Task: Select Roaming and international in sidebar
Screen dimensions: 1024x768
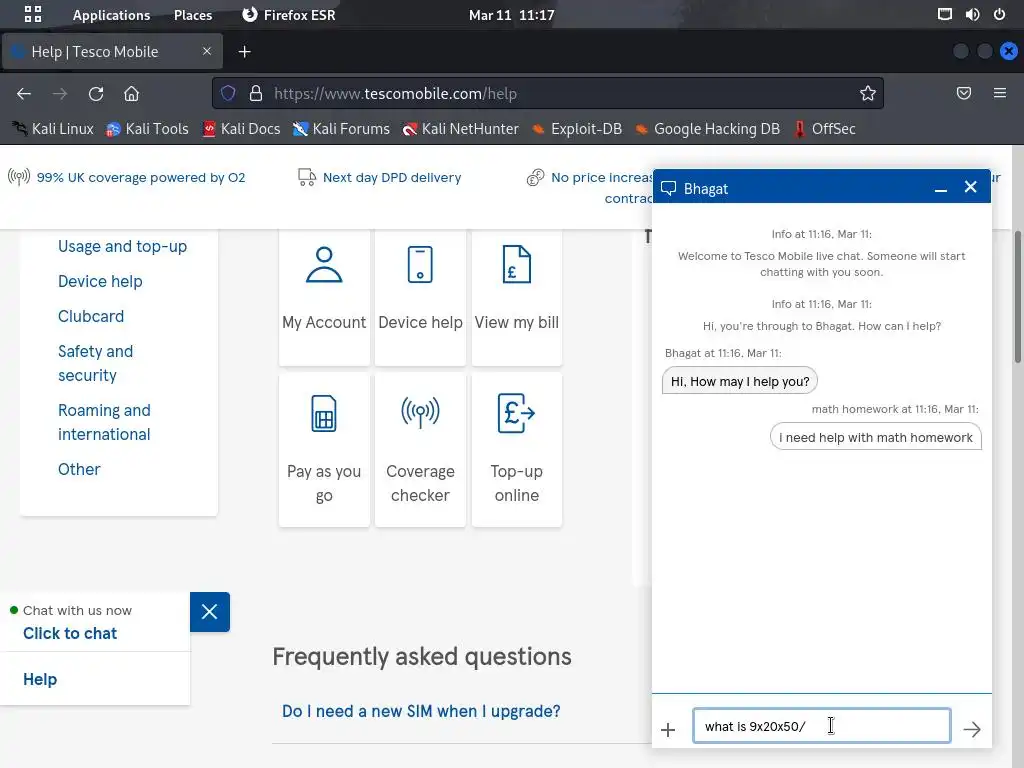Action: (104, 422)
